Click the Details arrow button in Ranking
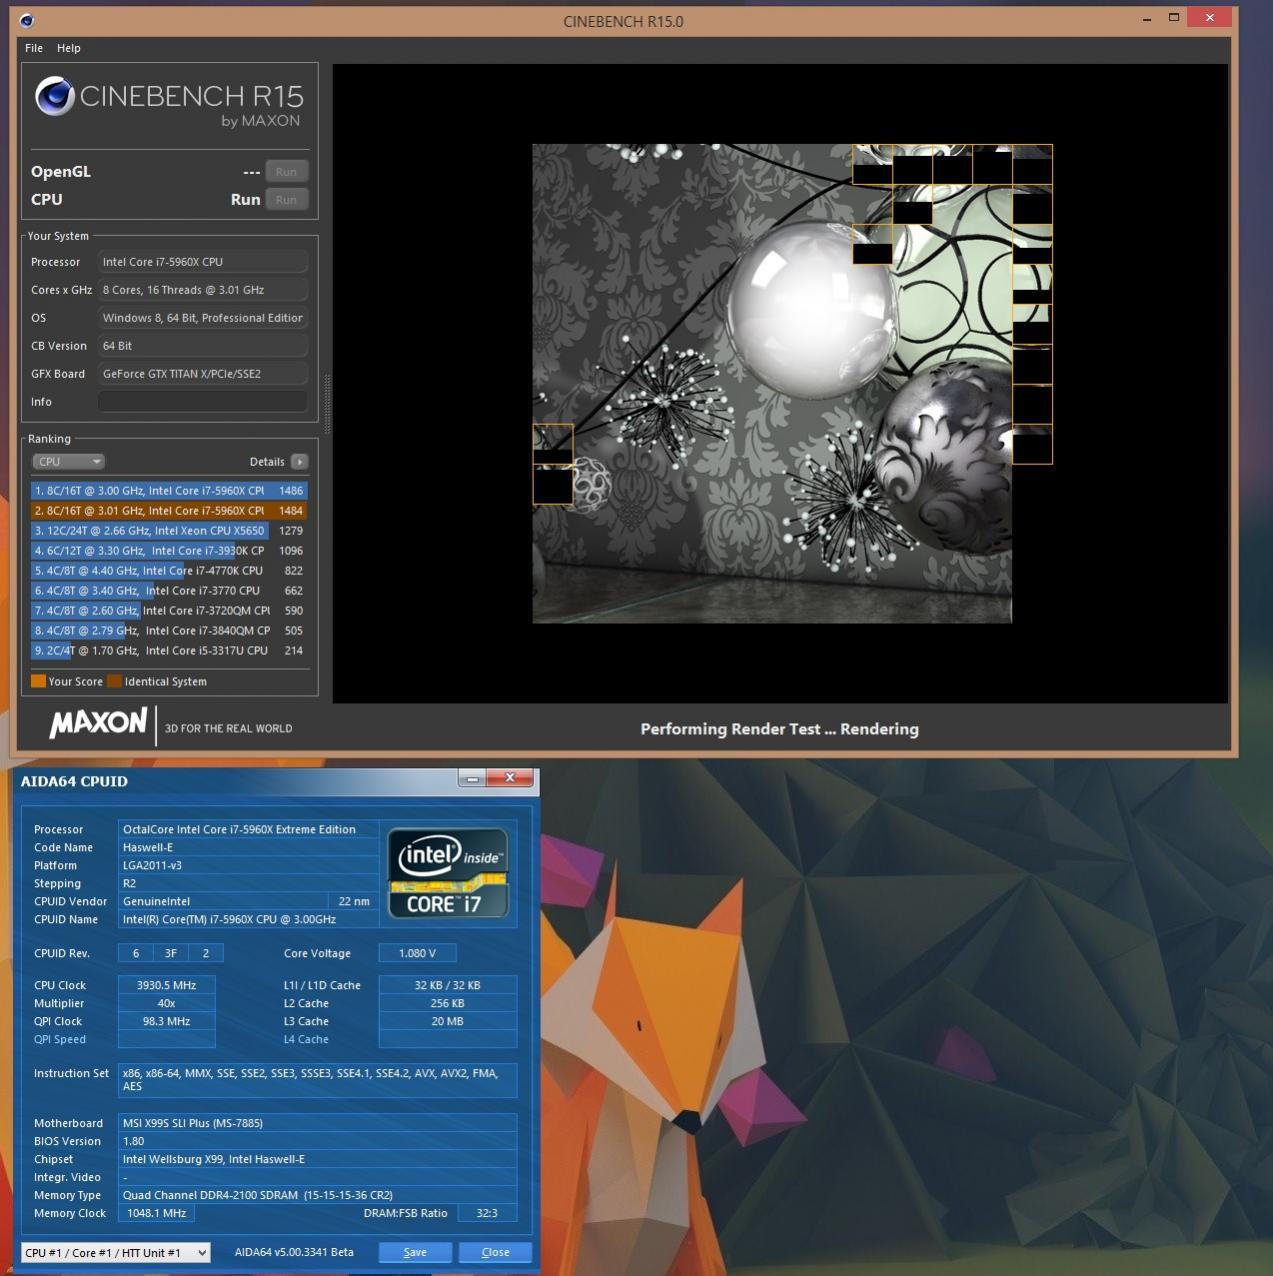Viewport: 1273px width, 1276px height. [x=299, y=462]
